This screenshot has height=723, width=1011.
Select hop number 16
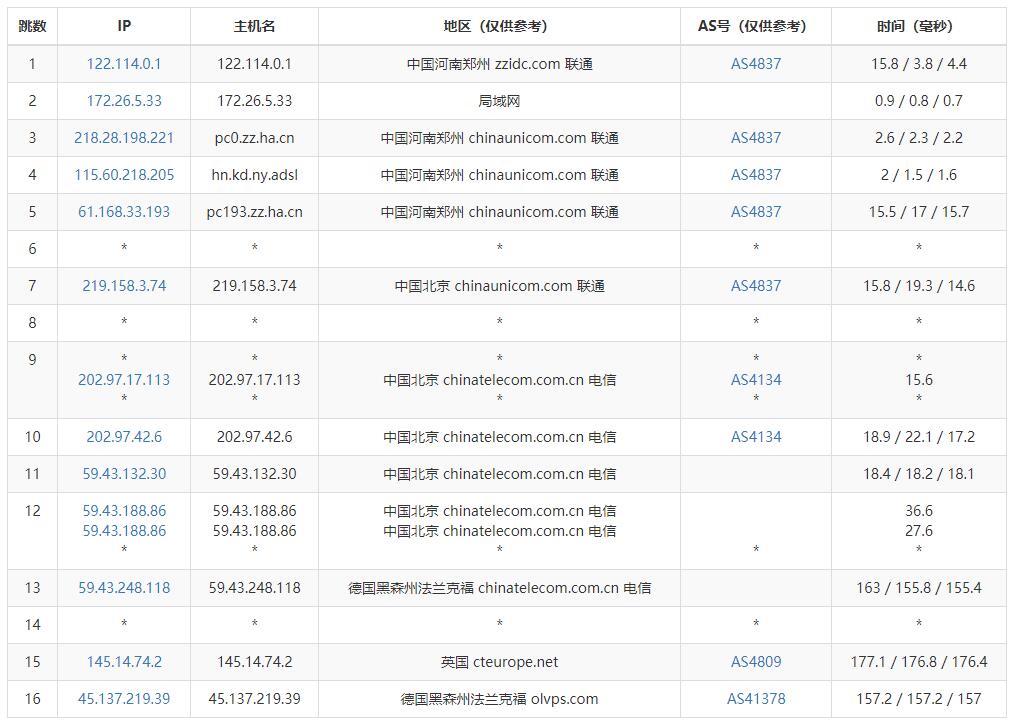(x=32, y=698)
